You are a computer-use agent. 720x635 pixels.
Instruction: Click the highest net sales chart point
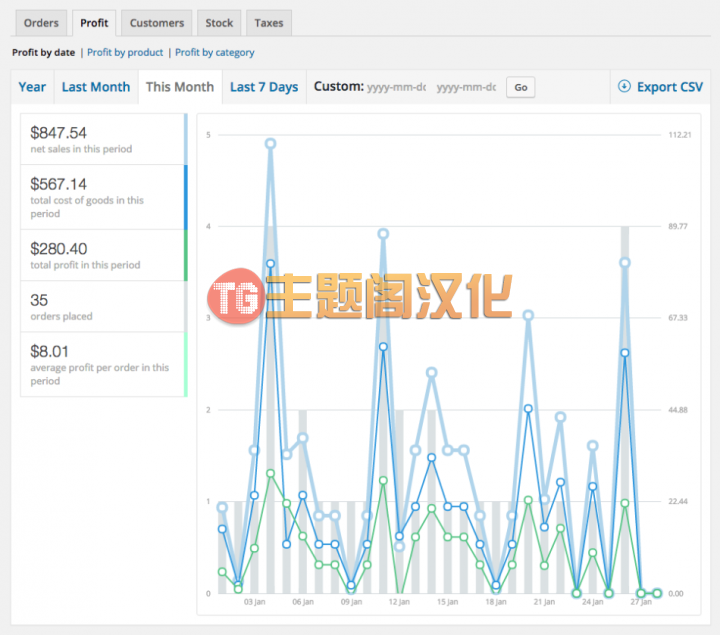coord(270,144)
